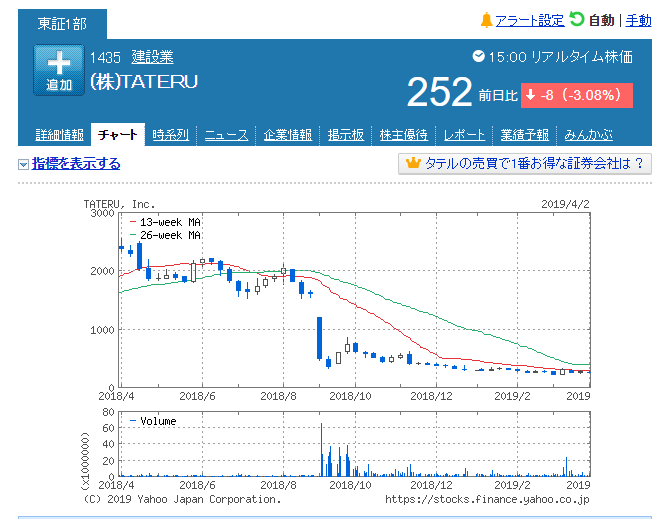Click the 指標を表示する link
665x519 pixels.
(76, 164)
